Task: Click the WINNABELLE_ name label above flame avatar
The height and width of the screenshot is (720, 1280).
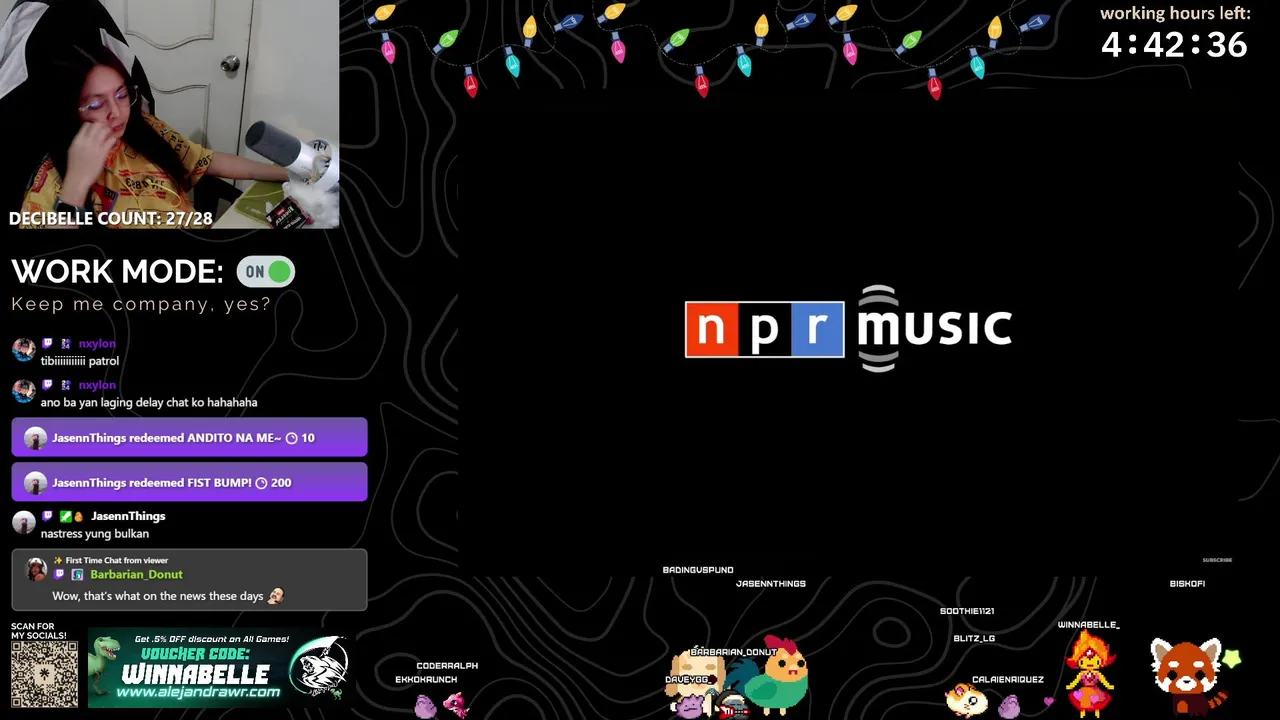Action: pos(1089,625)
